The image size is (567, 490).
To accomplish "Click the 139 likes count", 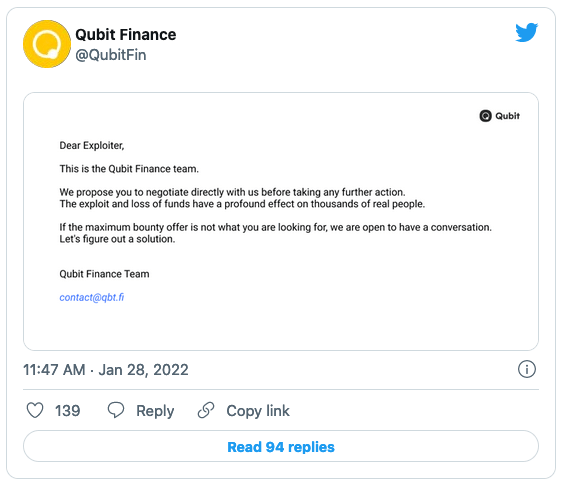I will [68, 411].
